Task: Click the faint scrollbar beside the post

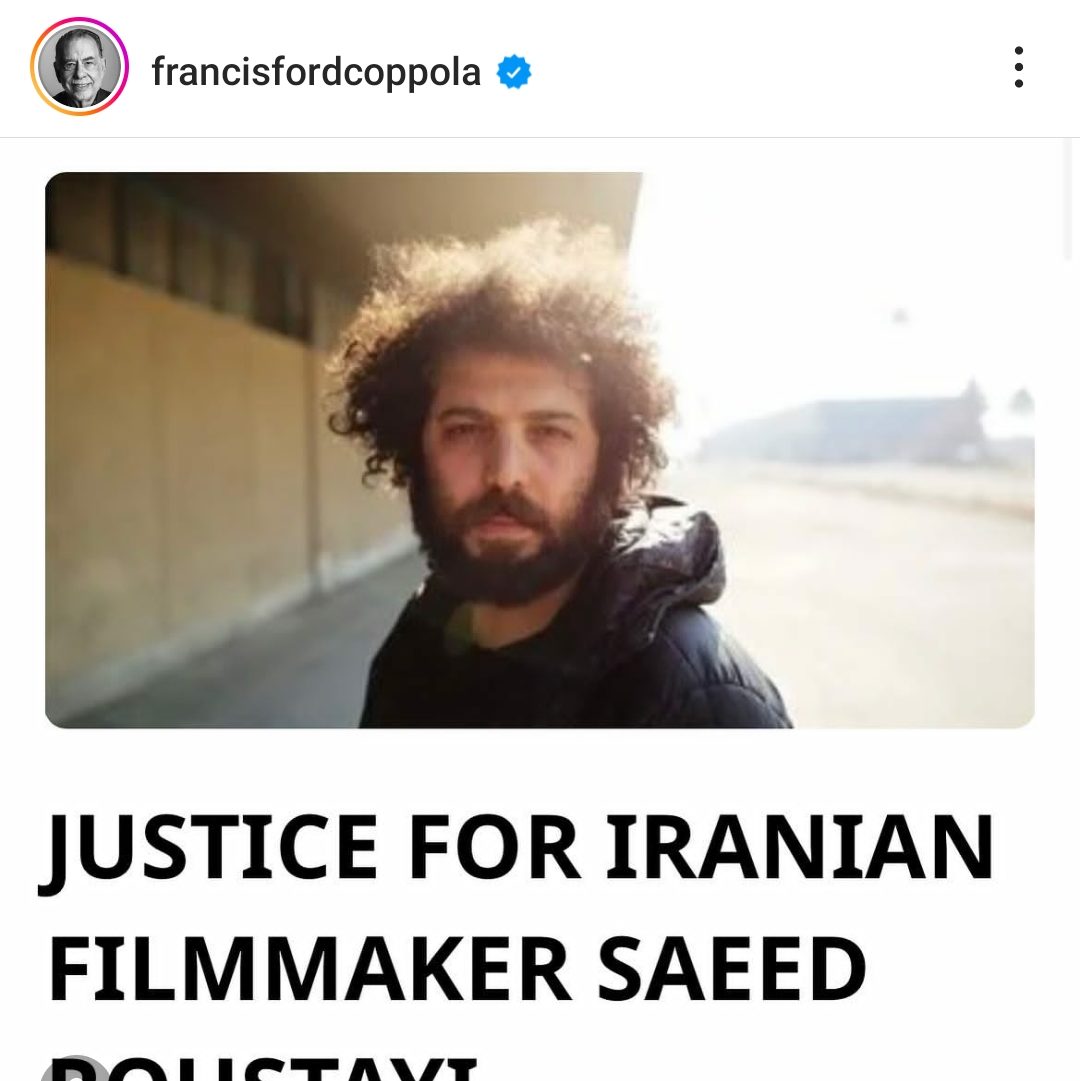Action: pyautogui.click(x=1070, y=200)
